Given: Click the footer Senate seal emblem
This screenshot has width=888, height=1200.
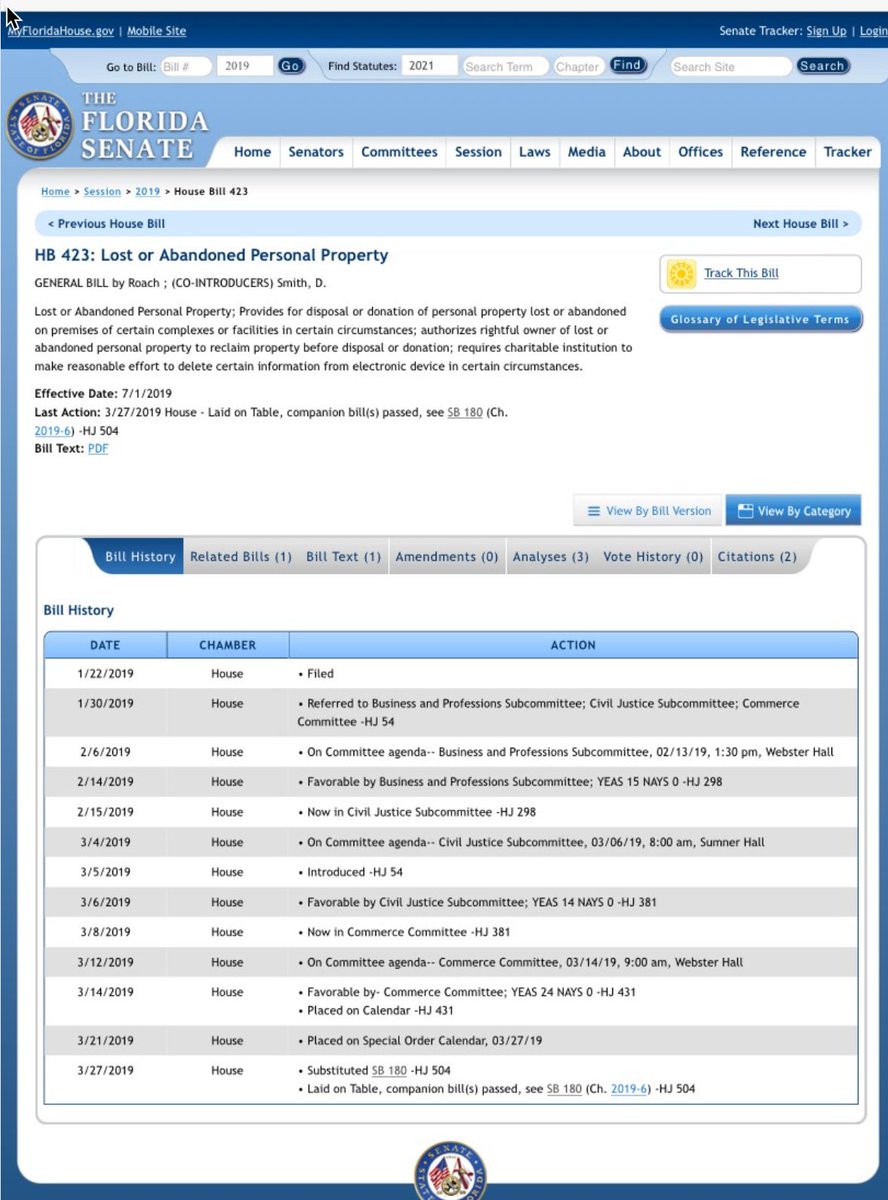Looking at the screenshot, I should 451,1171.
